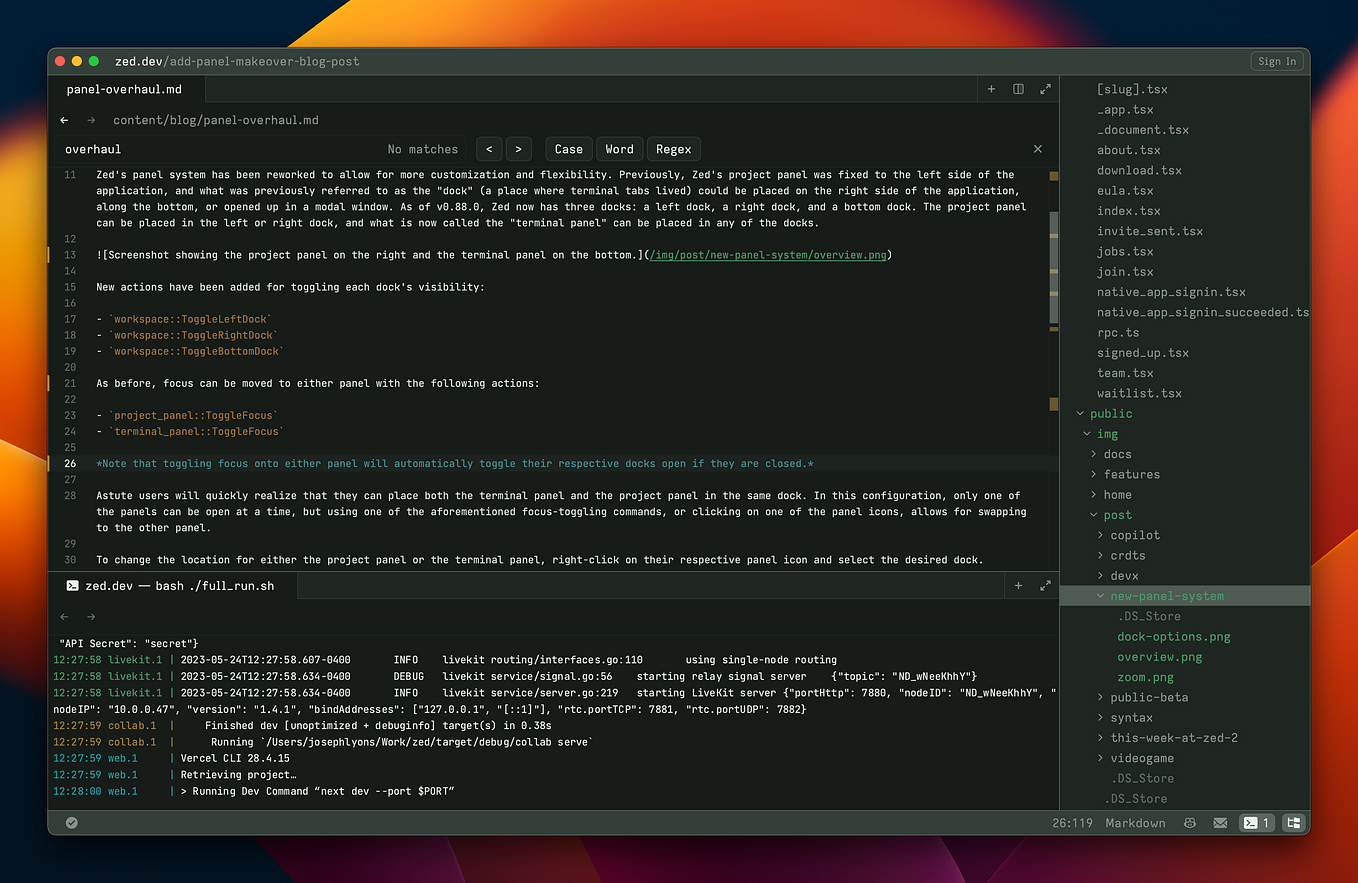Enable whole Word matching in search

coord(619,148)
